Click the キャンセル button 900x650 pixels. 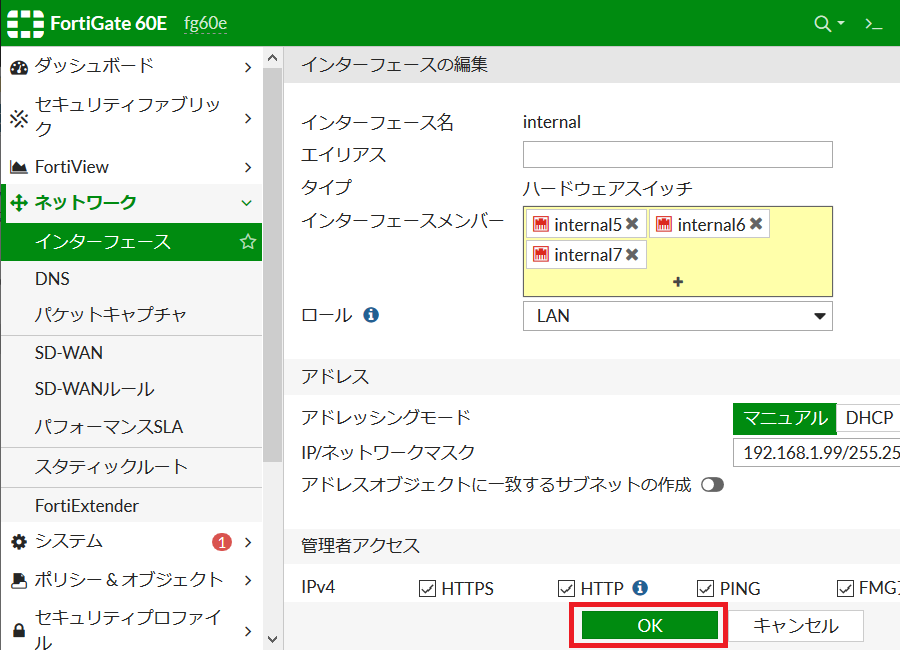coord(800,625)
